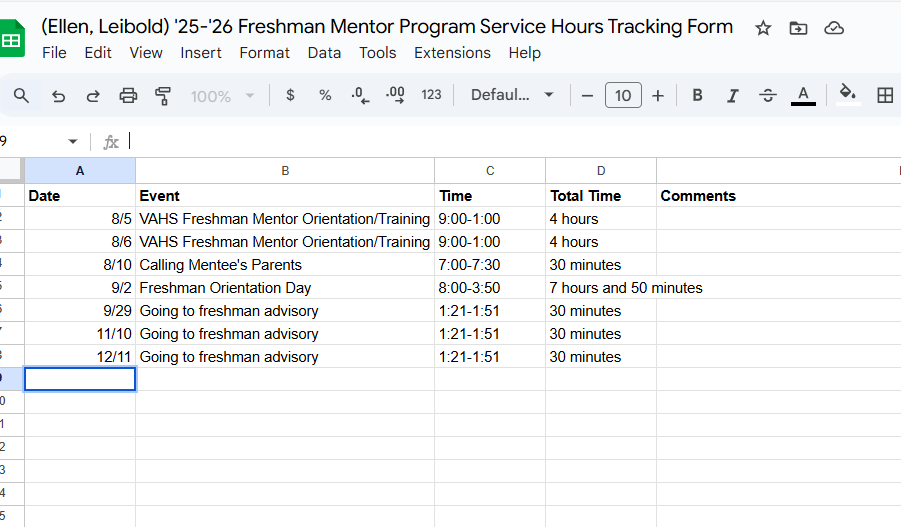The image size is (901, 527).
Task: Toggle strikethrough formatting
Action: pos(767,96)
